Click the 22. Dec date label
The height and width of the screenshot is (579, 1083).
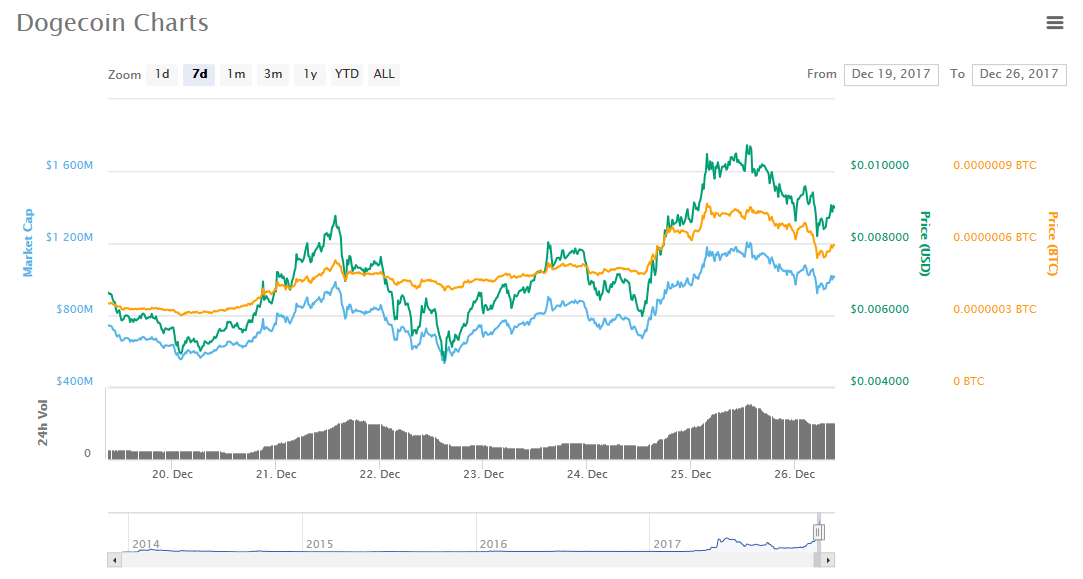coord(380,474)
